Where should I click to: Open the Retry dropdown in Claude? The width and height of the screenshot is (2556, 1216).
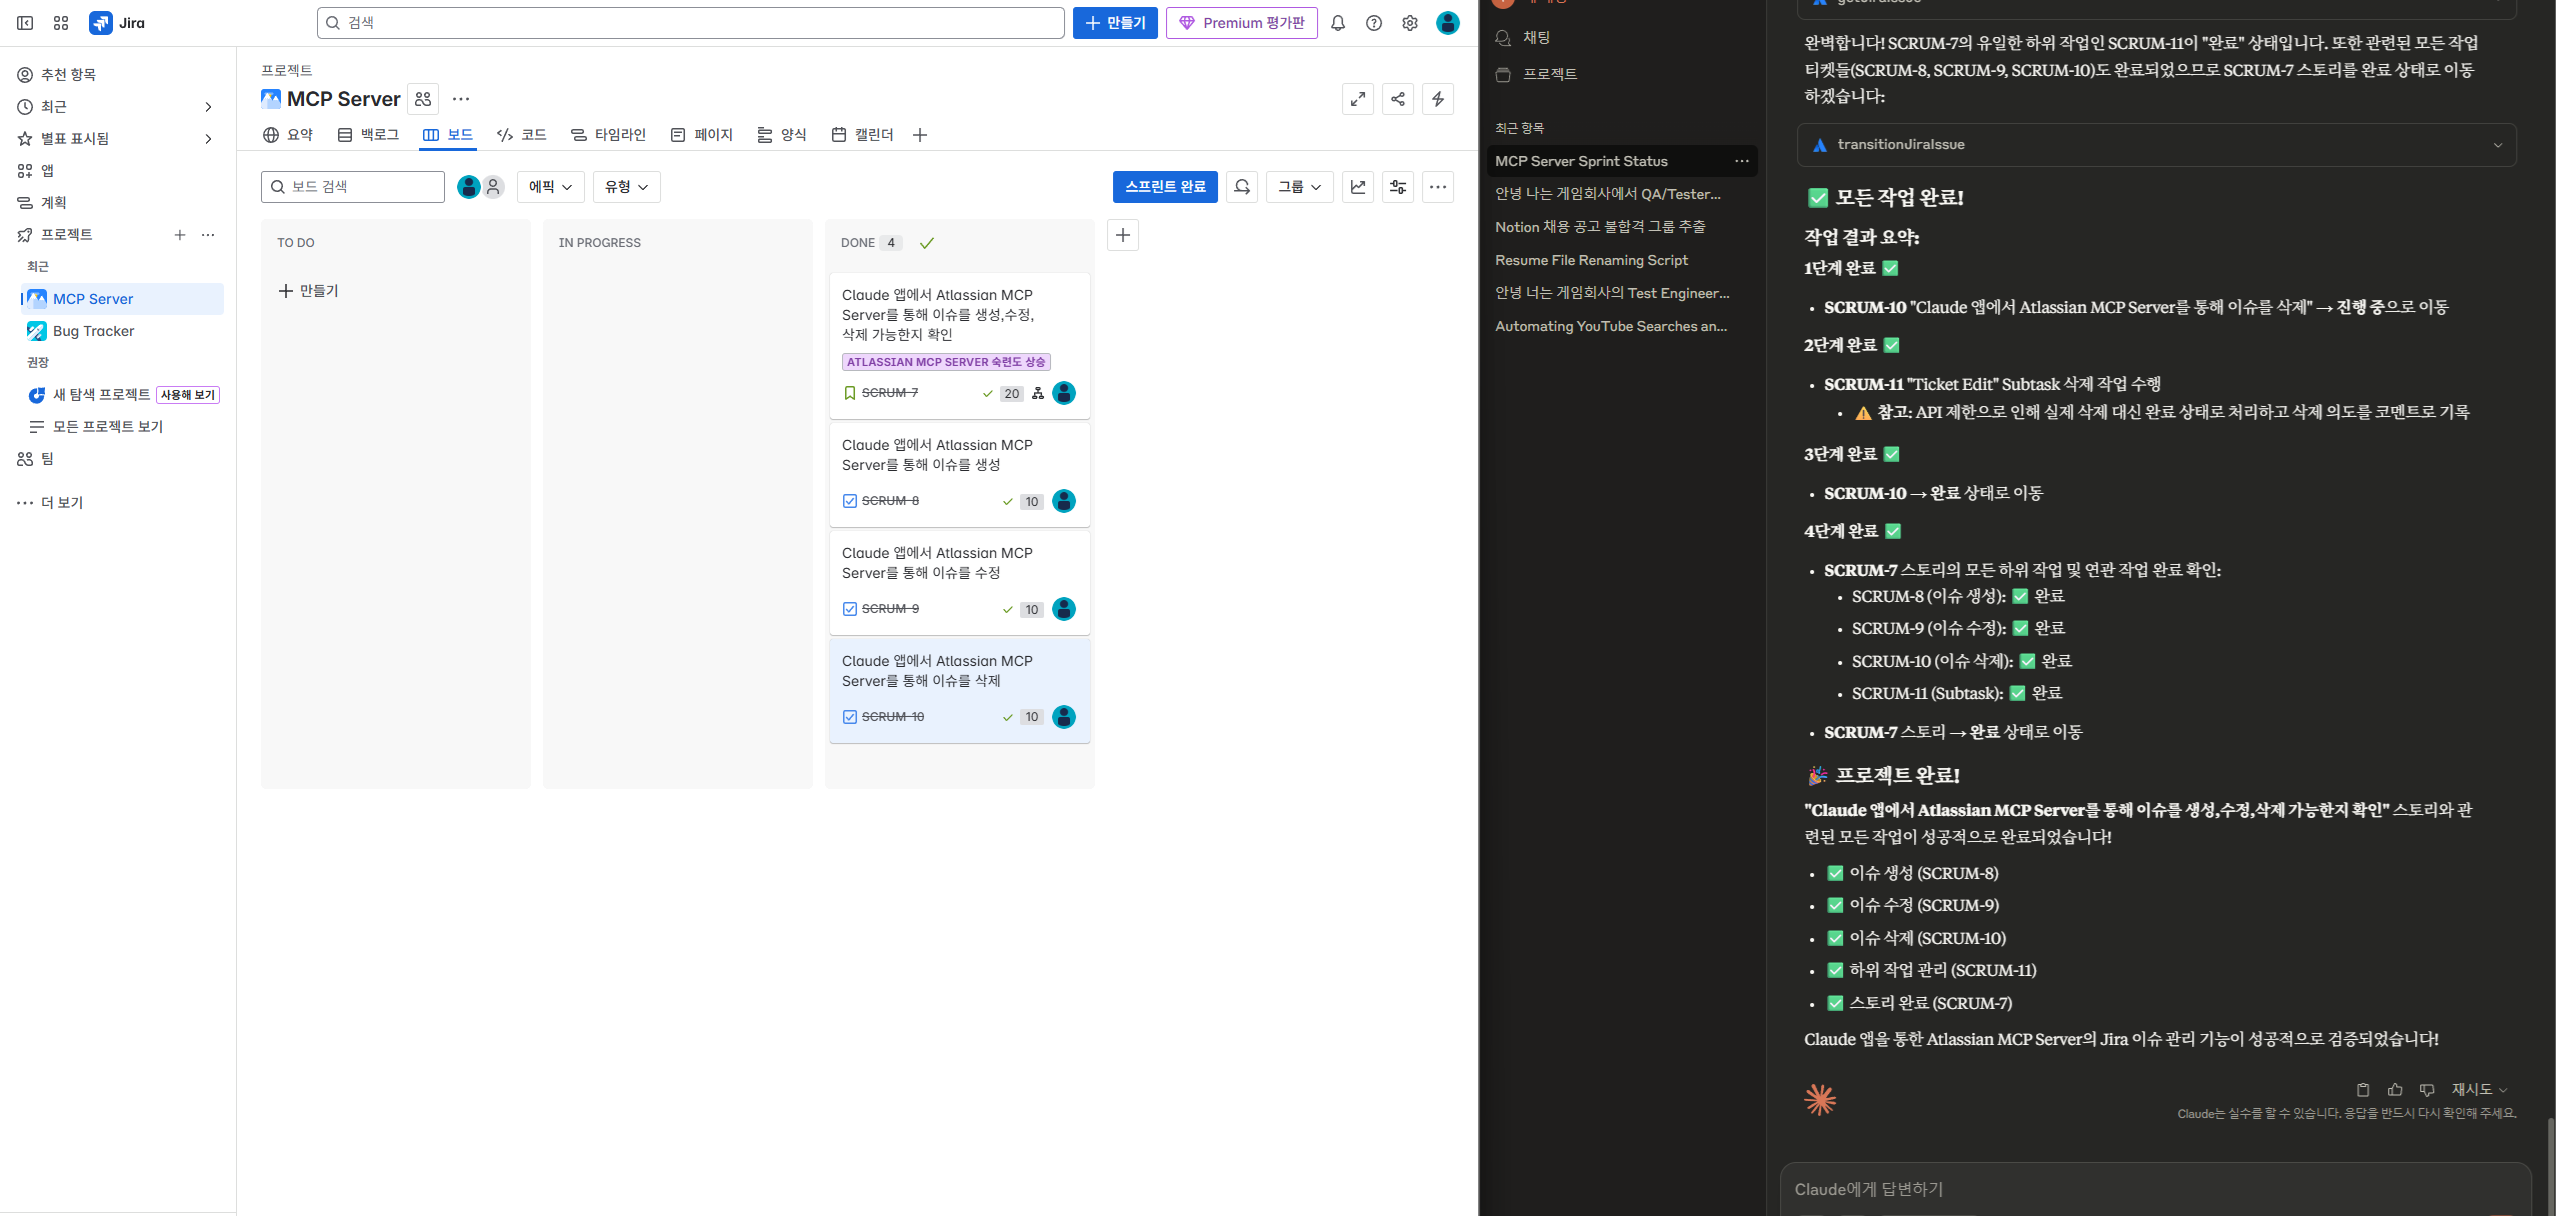click(x=2479, y=1090)
